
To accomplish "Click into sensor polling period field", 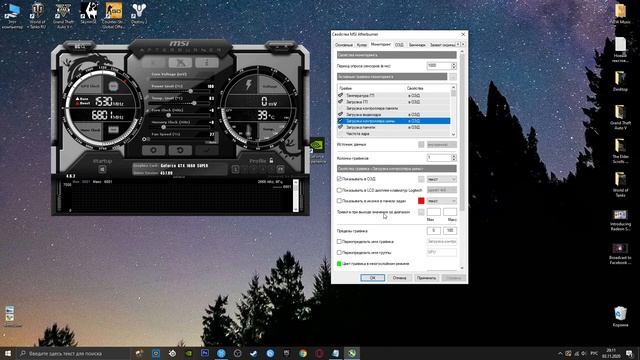I will (439, 66).
